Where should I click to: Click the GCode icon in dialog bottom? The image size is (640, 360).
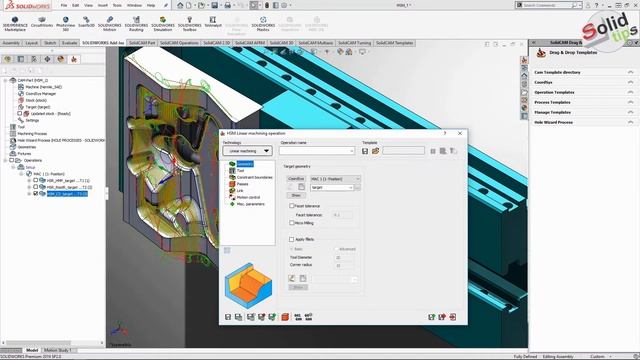(298, 317)
